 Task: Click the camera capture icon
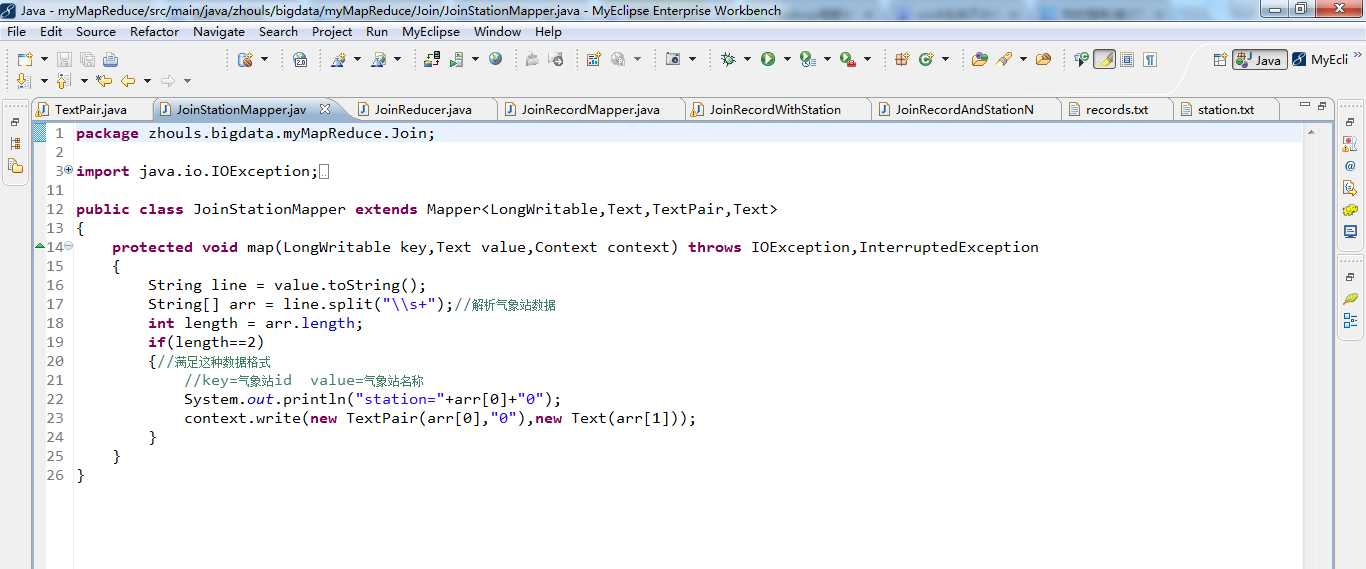[673, 59]
